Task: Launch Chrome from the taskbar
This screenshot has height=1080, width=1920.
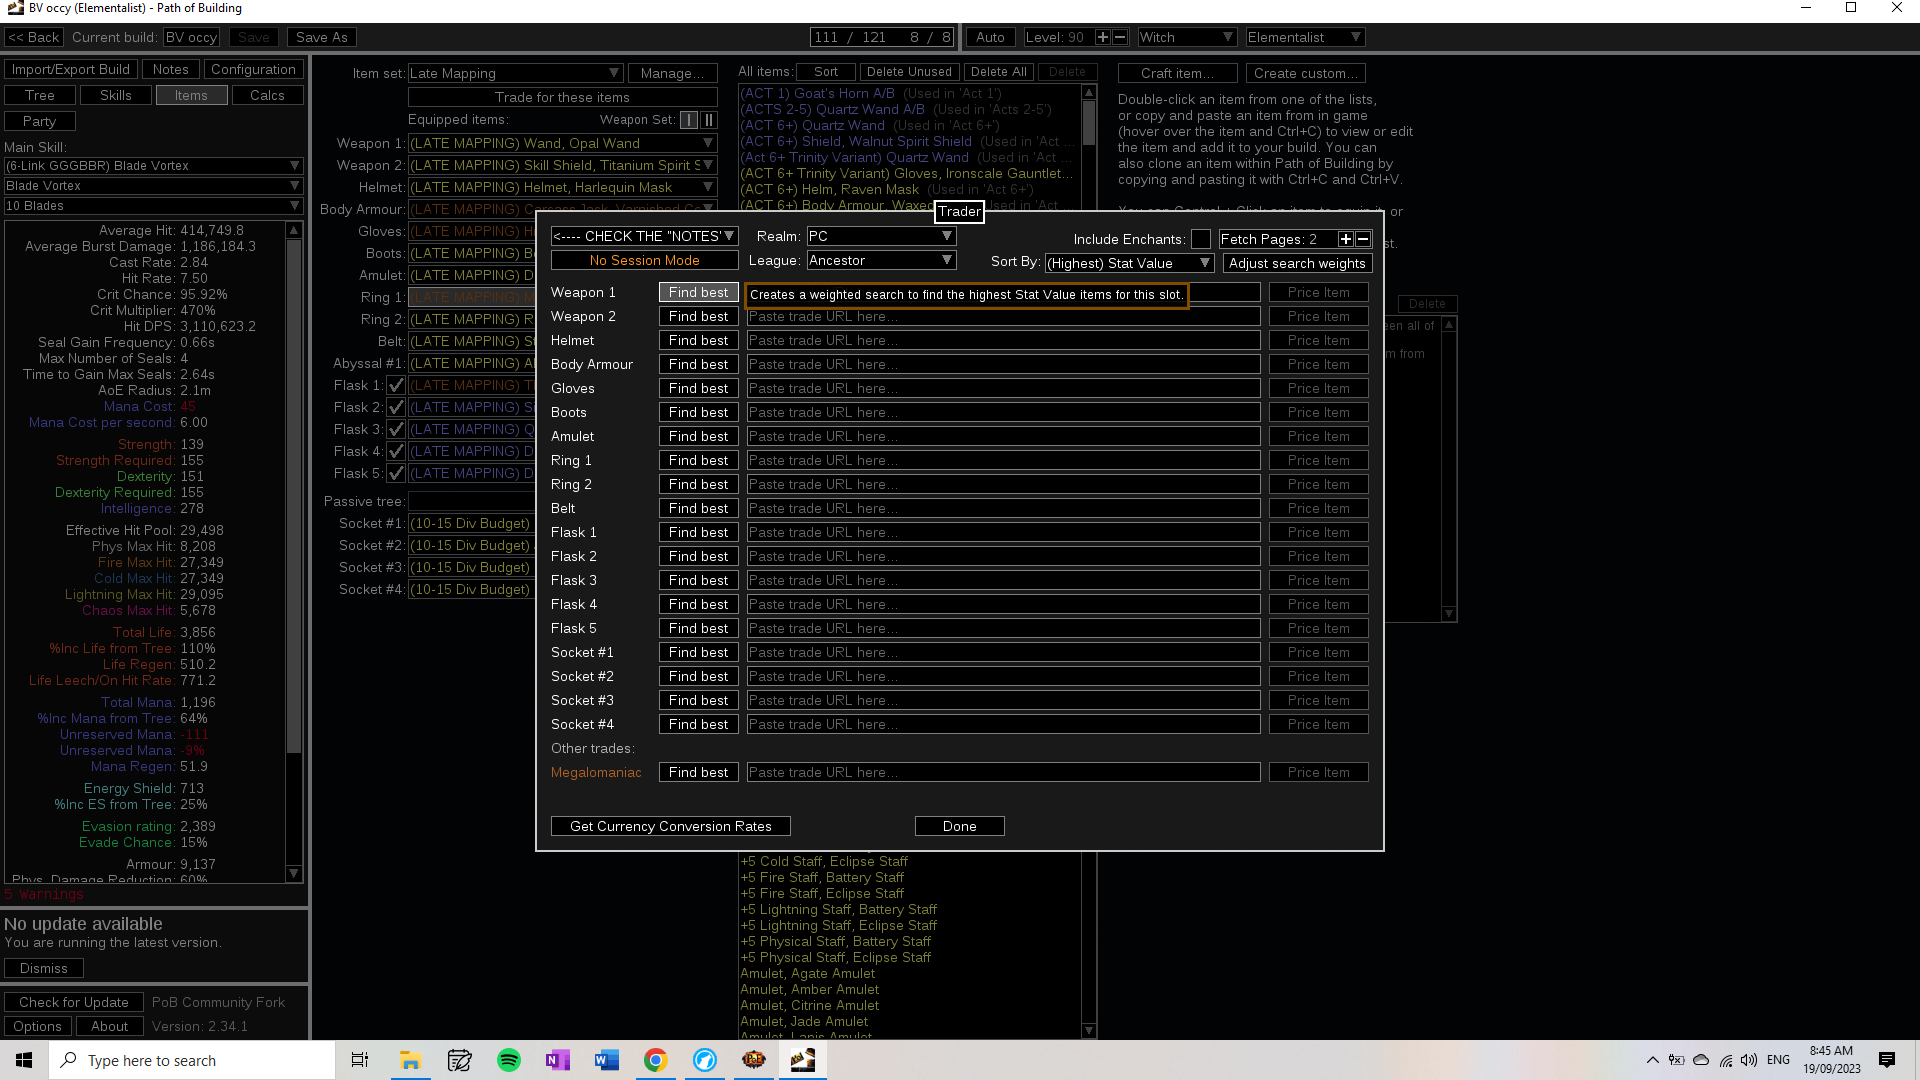Action: point(656,1060)
